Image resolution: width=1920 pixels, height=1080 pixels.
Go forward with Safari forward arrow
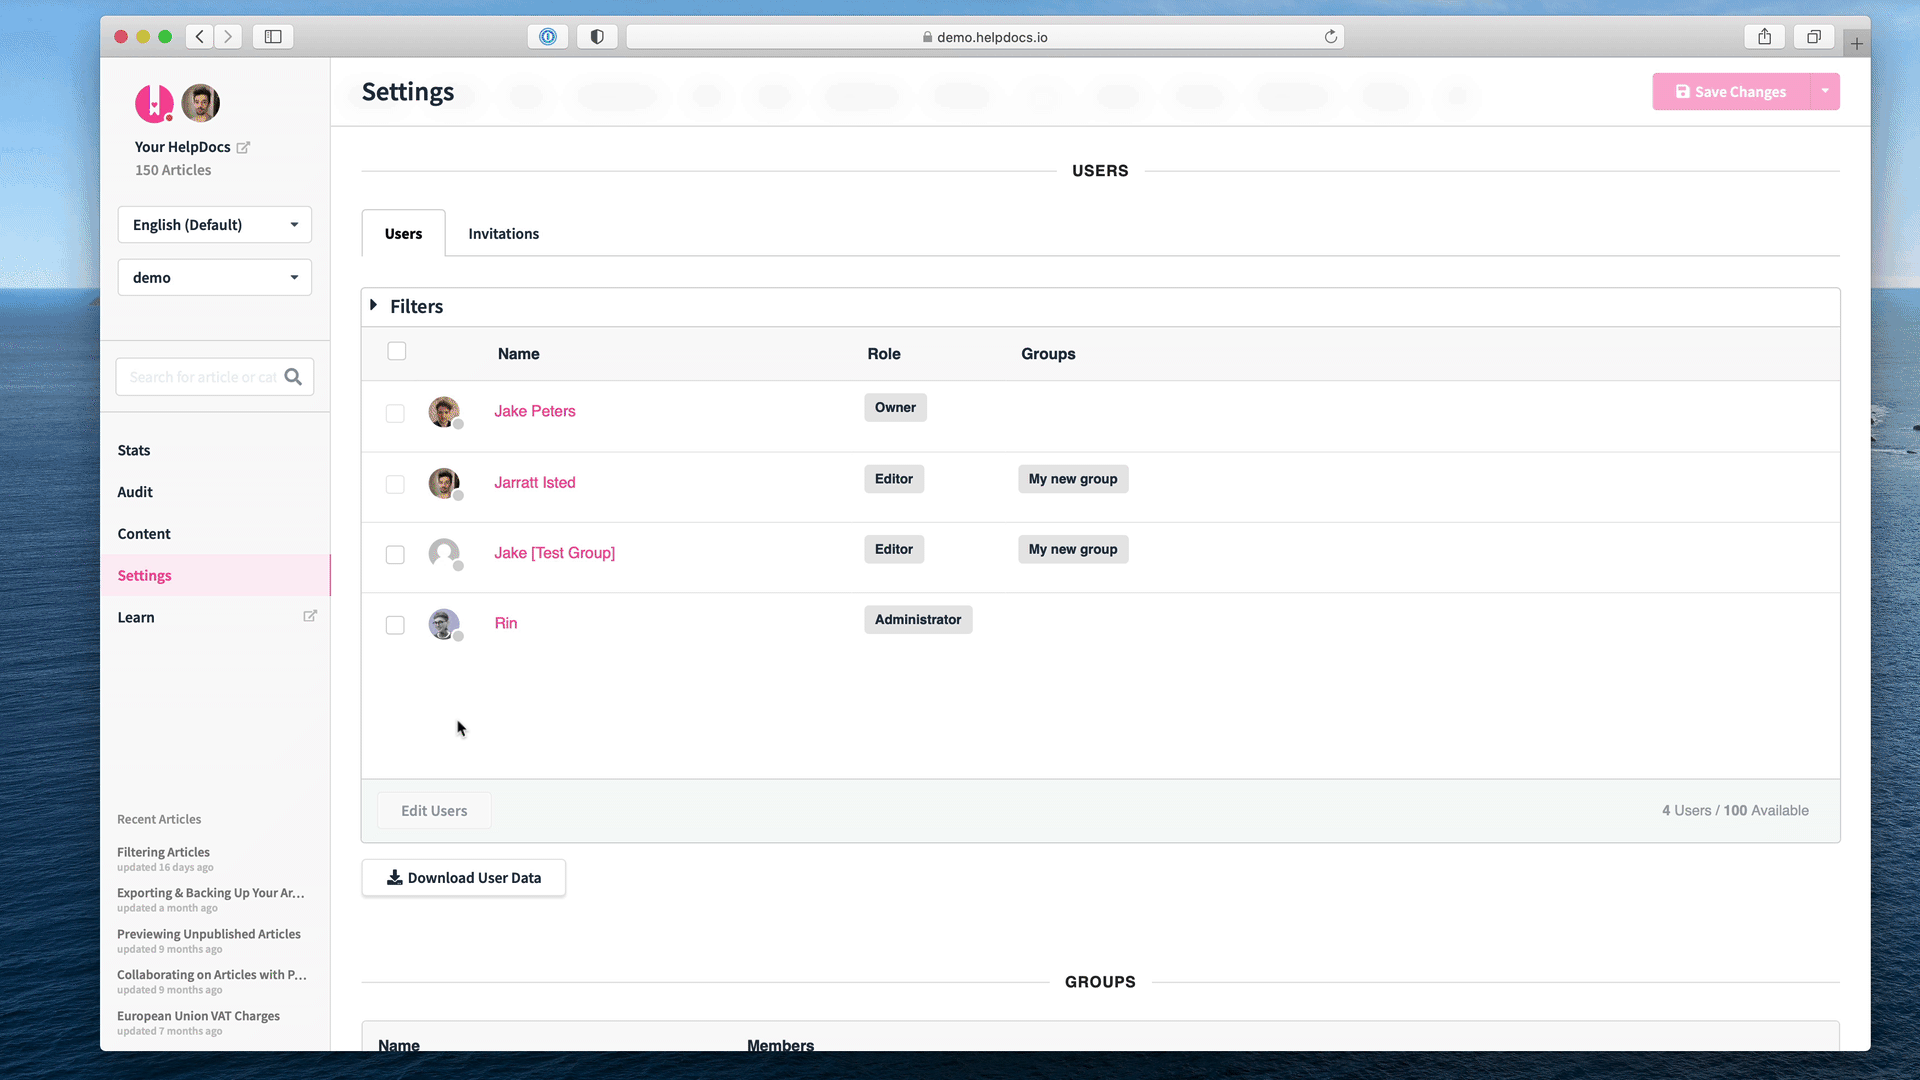pos(228,37)
